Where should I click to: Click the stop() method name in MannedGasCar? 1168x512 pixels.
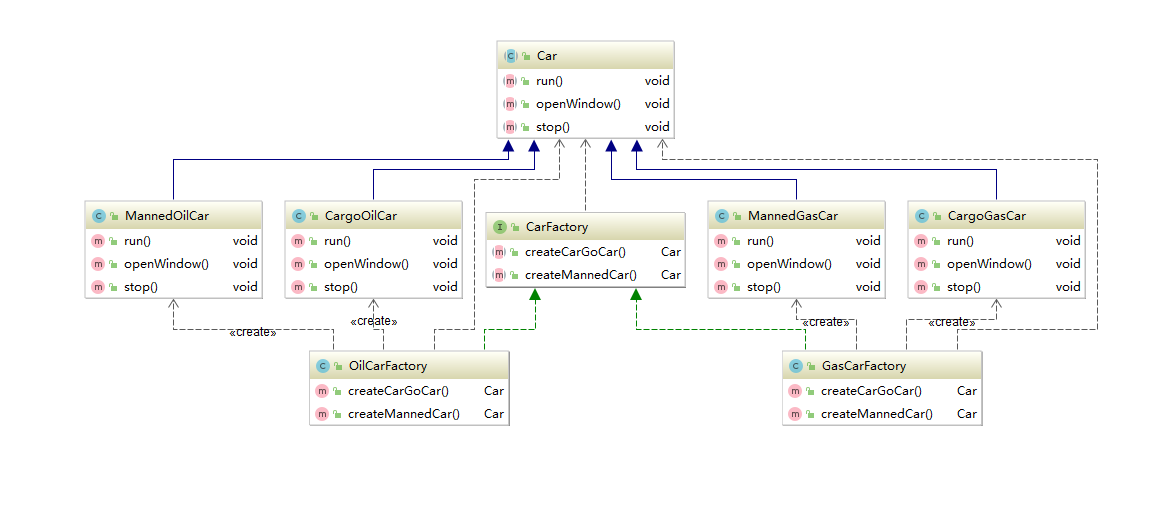point(764,287)
